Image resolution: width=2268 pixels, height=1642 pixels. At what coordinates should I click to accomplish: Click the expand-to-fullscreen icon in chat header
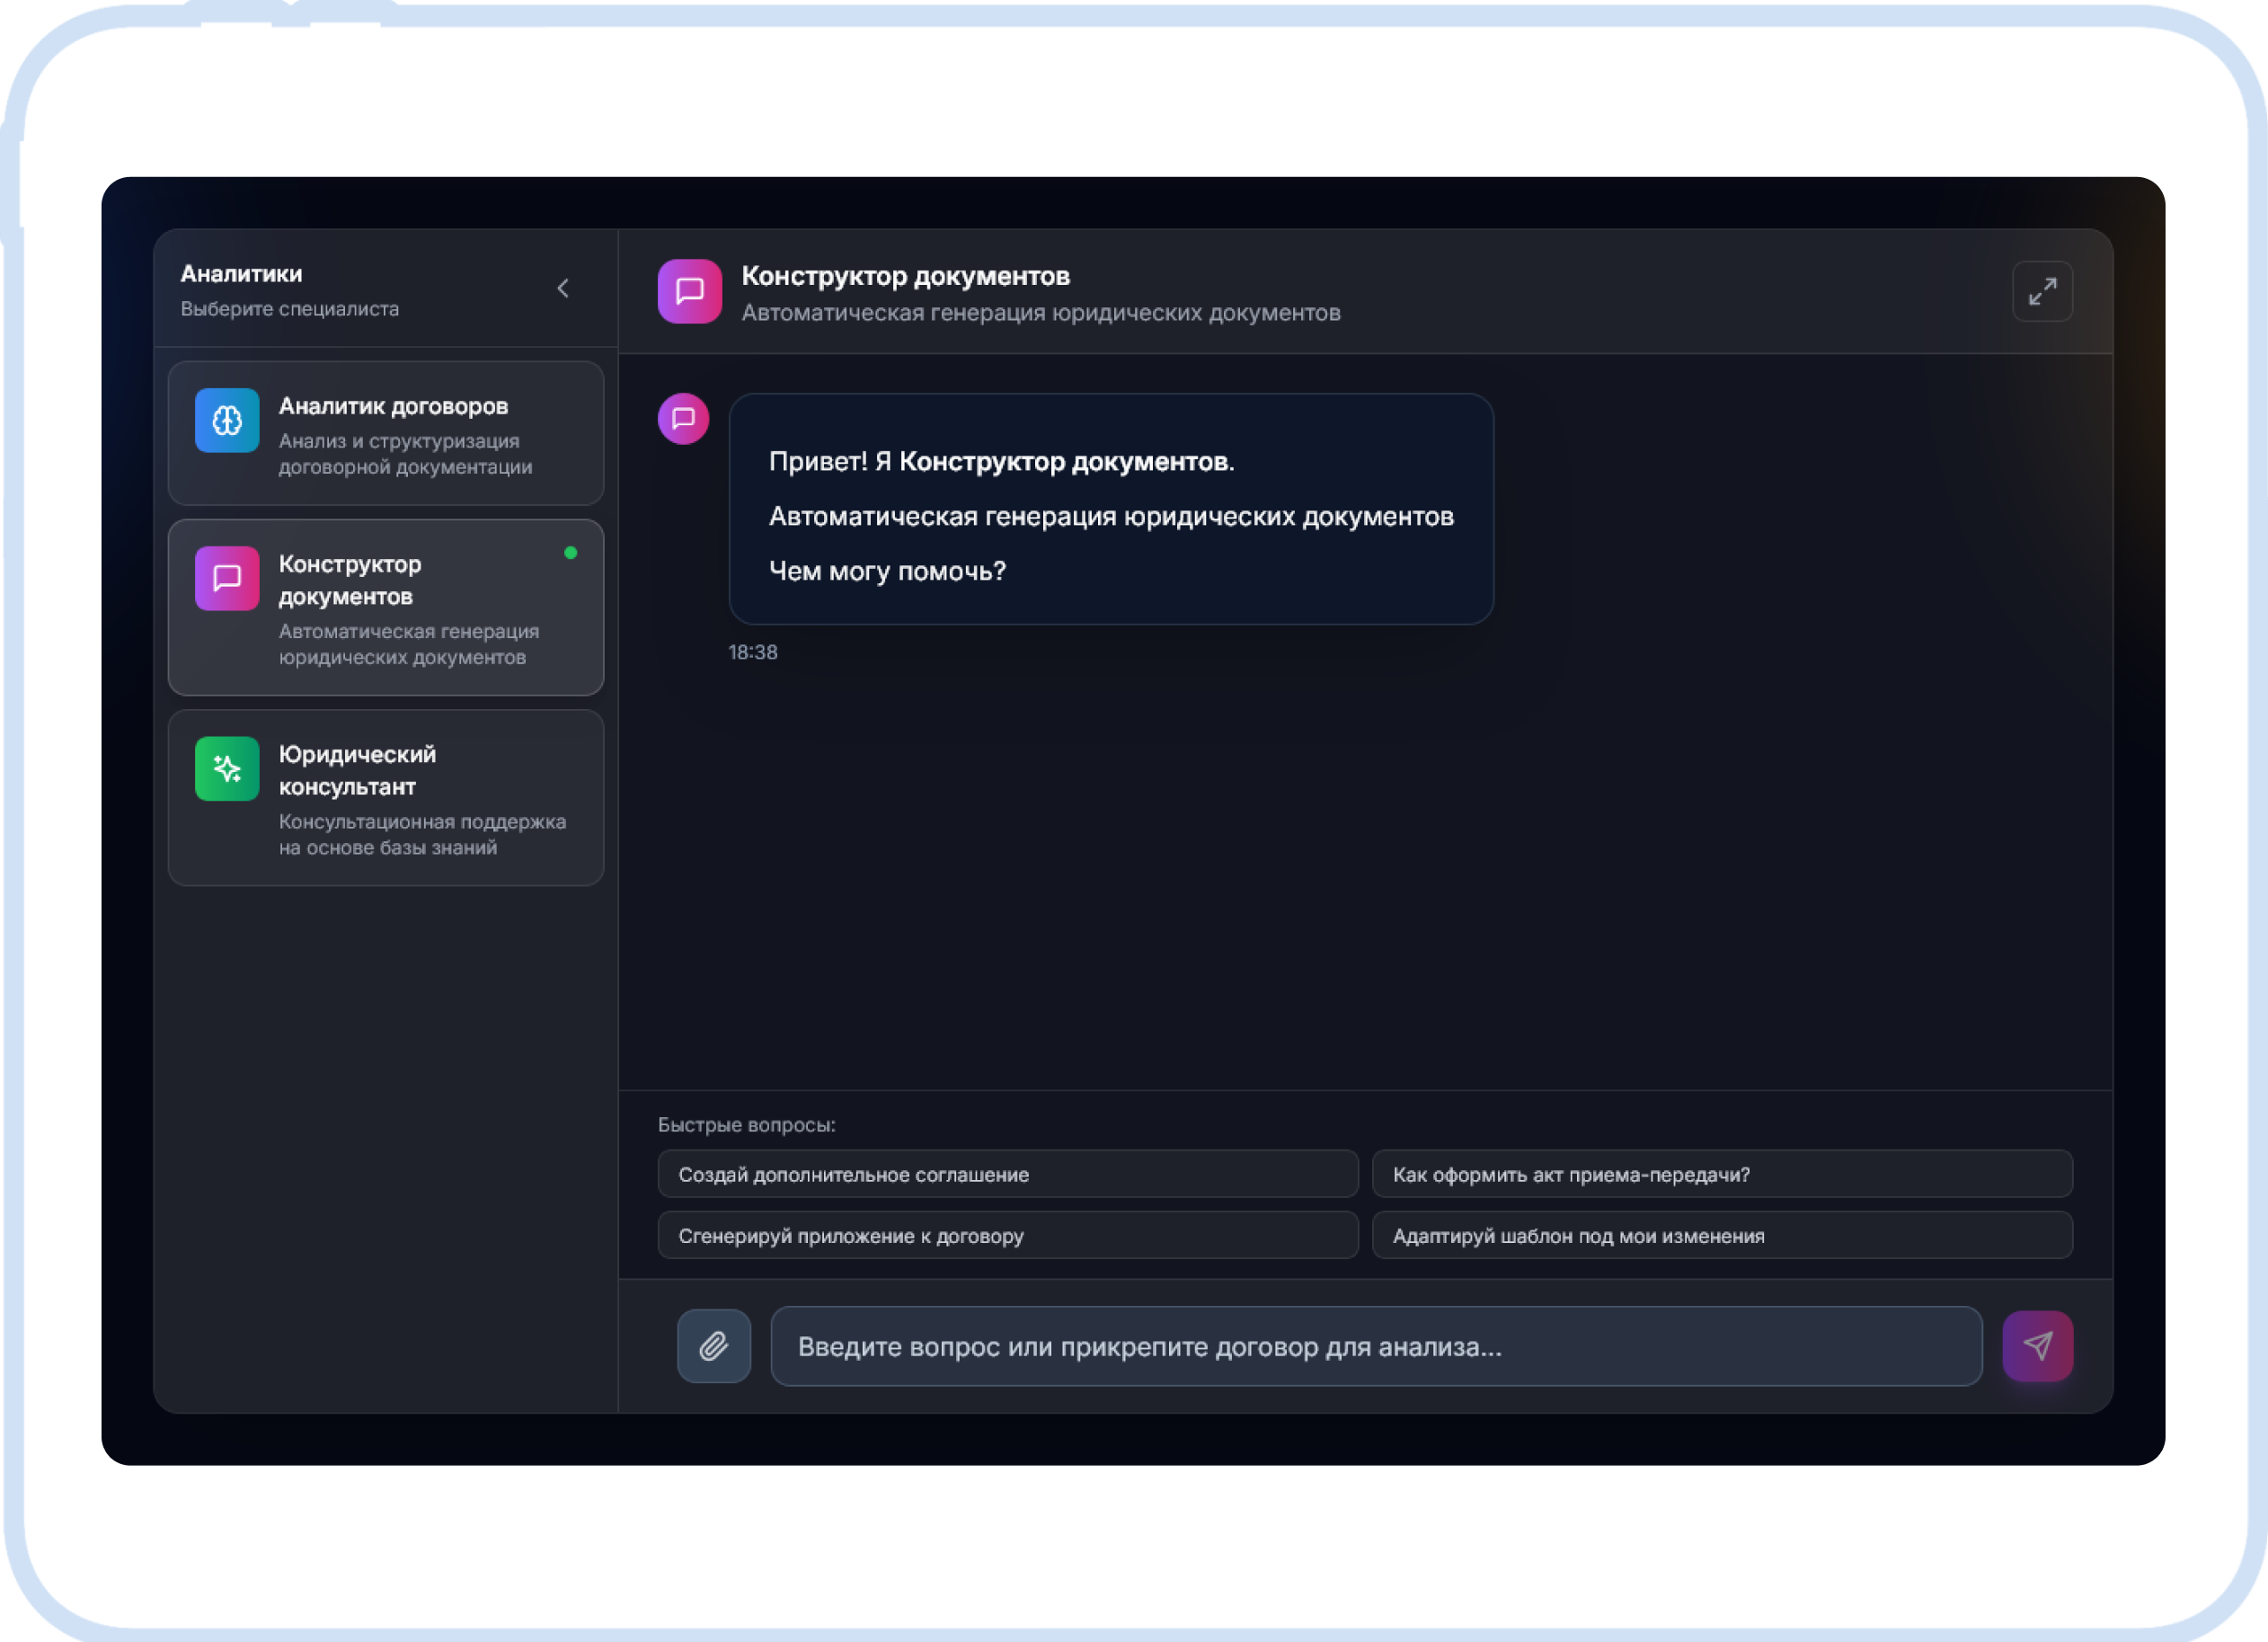click(x=2042, y=291)
